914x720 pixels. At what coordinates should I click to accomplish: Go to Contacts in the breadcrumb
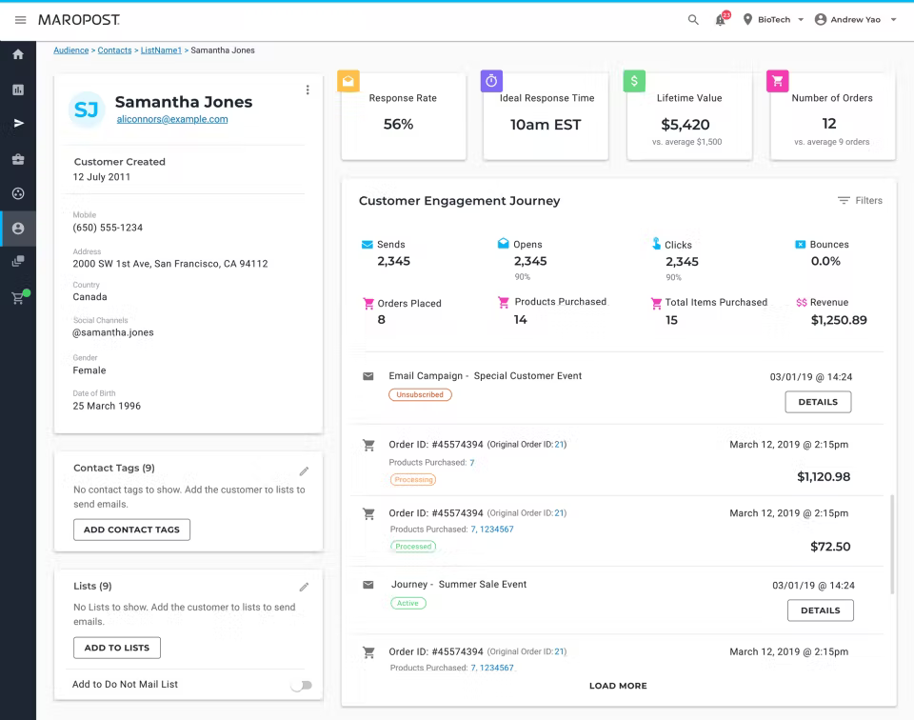[114, 50]
